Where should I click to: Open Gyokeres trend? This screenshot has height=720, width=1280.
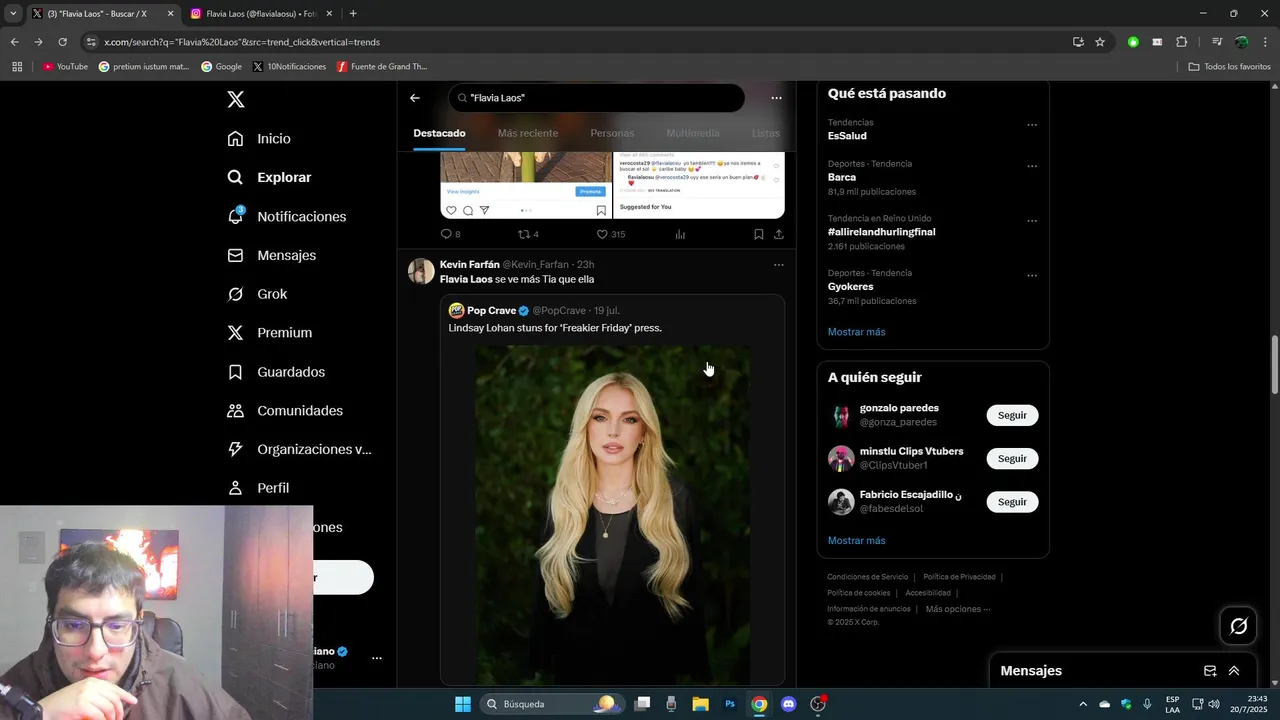pyautogui.click(x=851, y=287)
